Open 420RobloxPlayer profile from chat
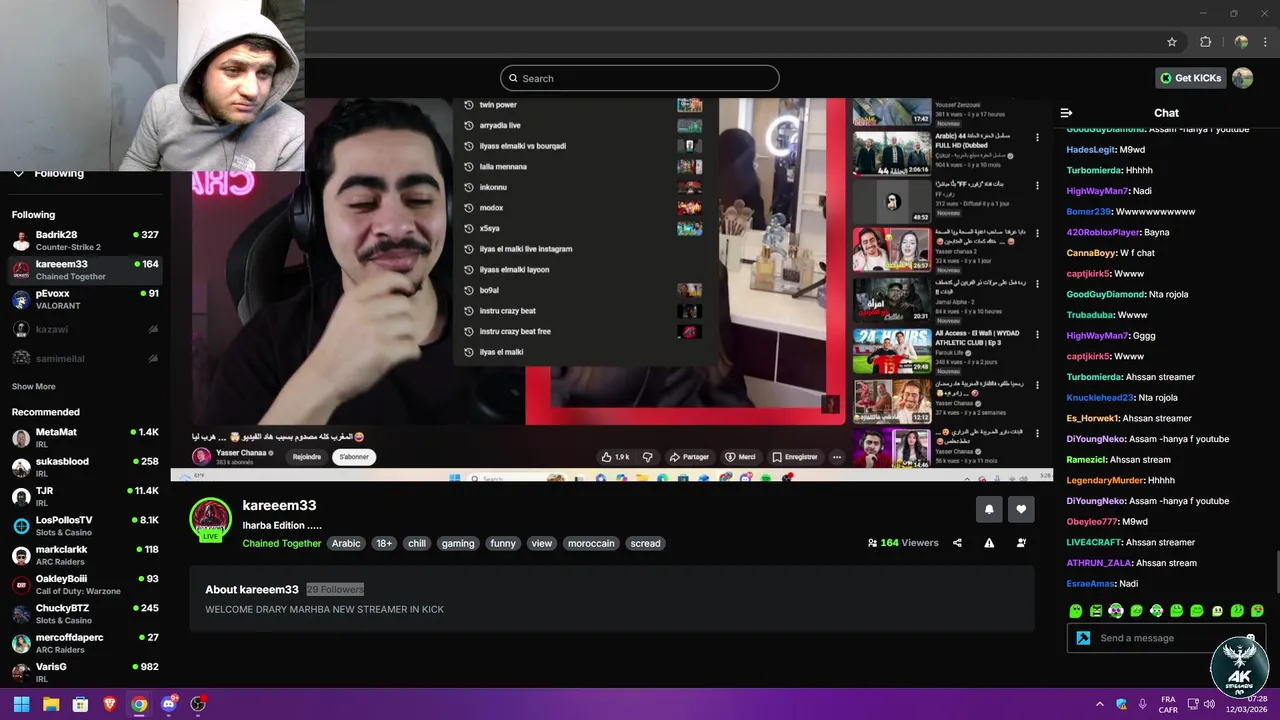This screenshot has height=720, width=1280. pyautogui.click(x=1103, y=232)
